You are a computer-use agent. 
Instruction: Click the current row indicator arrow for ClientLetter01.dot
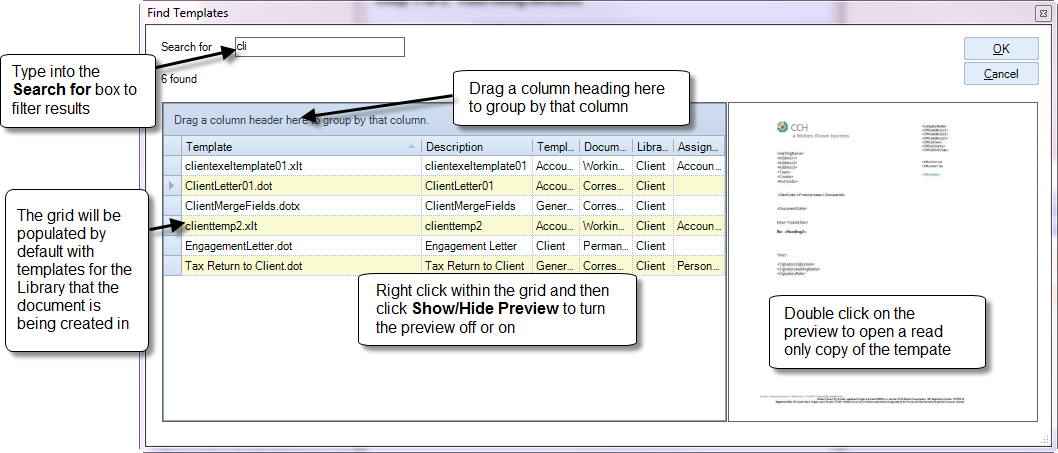click(x=173, y=186)
